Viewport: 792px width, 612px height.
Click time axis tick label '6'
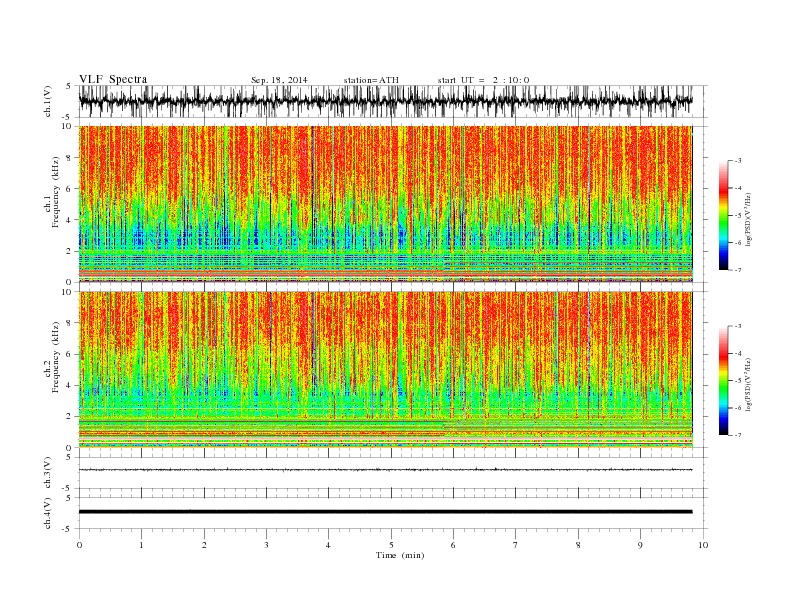click(x=453, y=545)
